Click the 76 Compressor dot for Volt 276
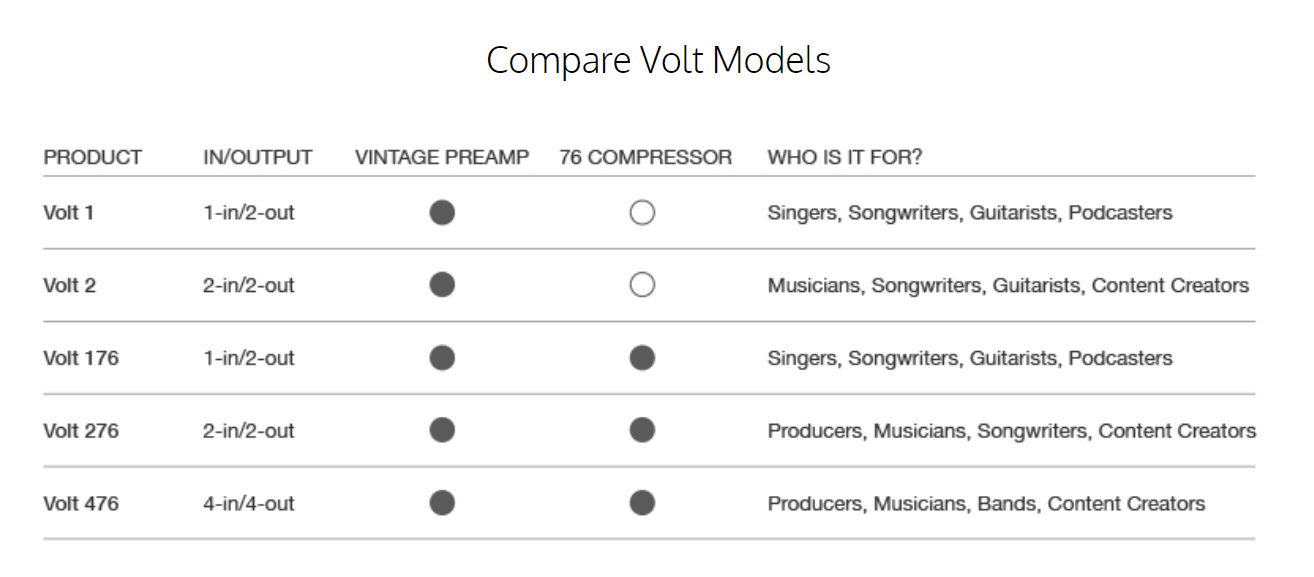 pos(642,430)
